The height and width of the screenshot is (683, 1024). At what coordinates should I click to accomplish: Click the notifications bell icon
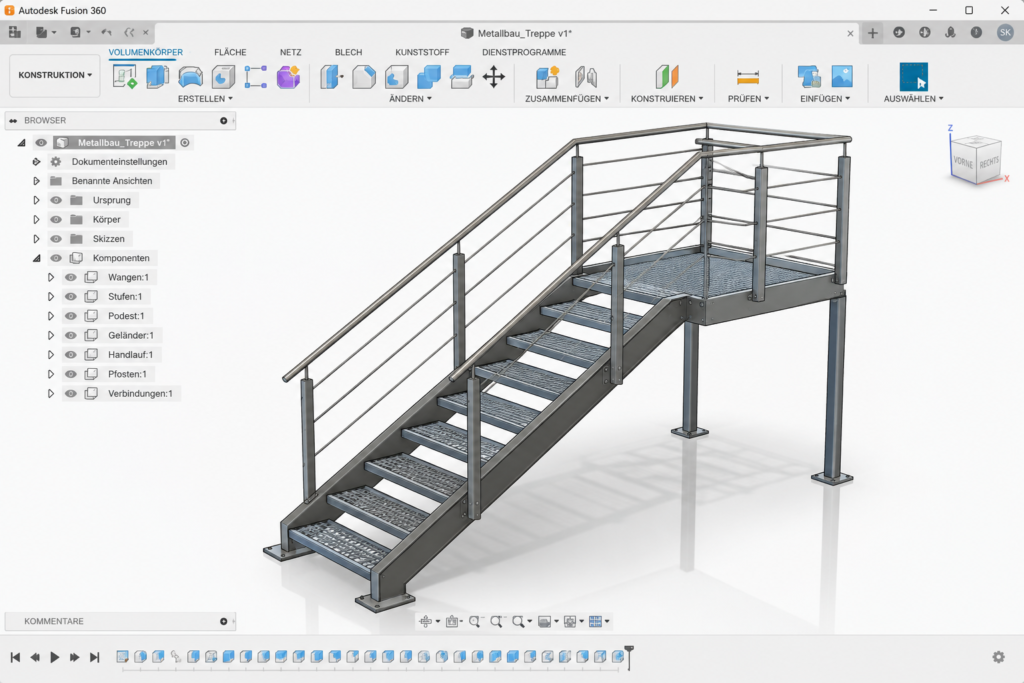[950, 32]
